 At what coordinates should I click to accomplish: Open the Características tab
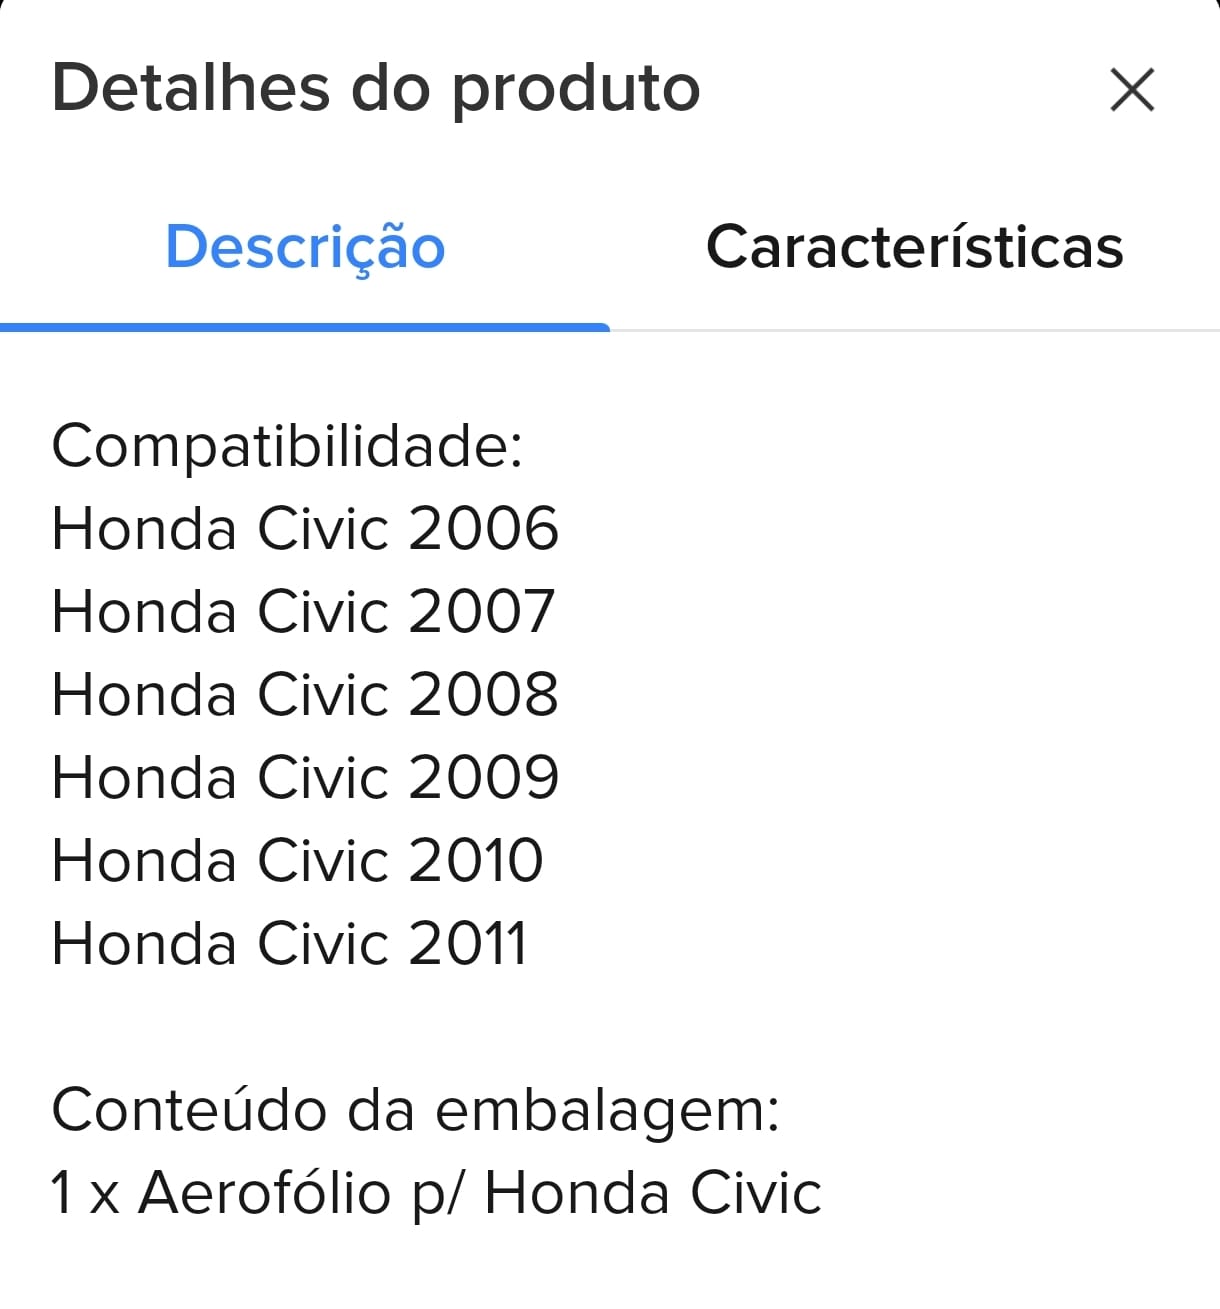point(914,247)
